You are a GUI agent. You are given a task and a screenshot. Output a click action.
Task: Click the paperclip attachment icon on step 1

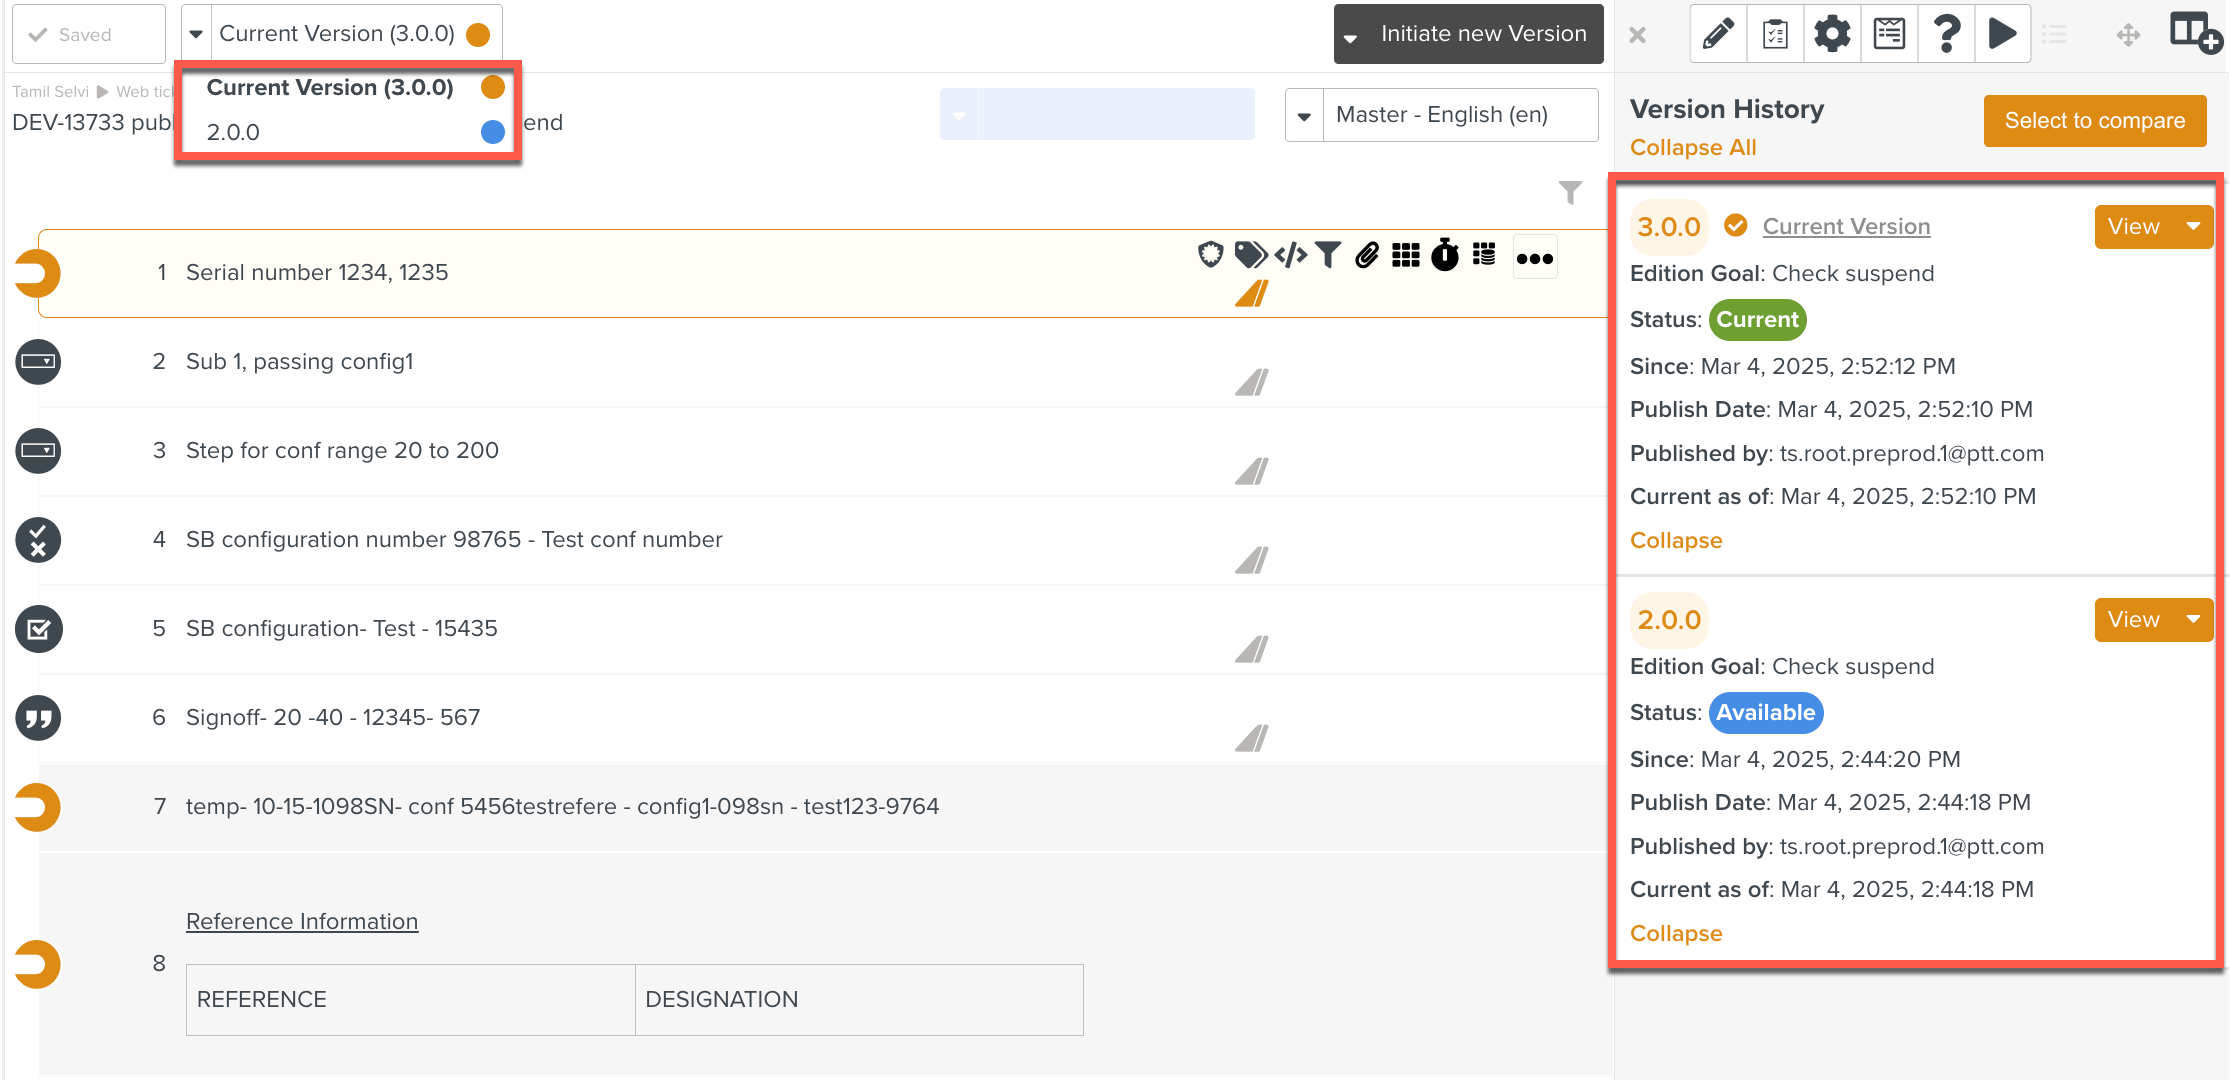click(x=1367, y=256)
